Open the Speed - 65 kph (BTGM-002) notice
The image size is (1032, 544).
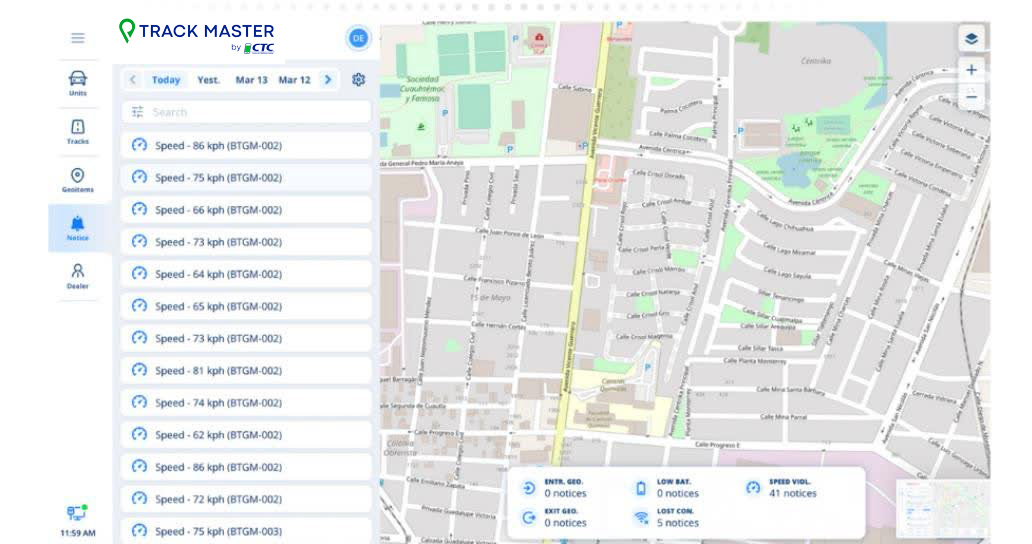click(246, 306)
